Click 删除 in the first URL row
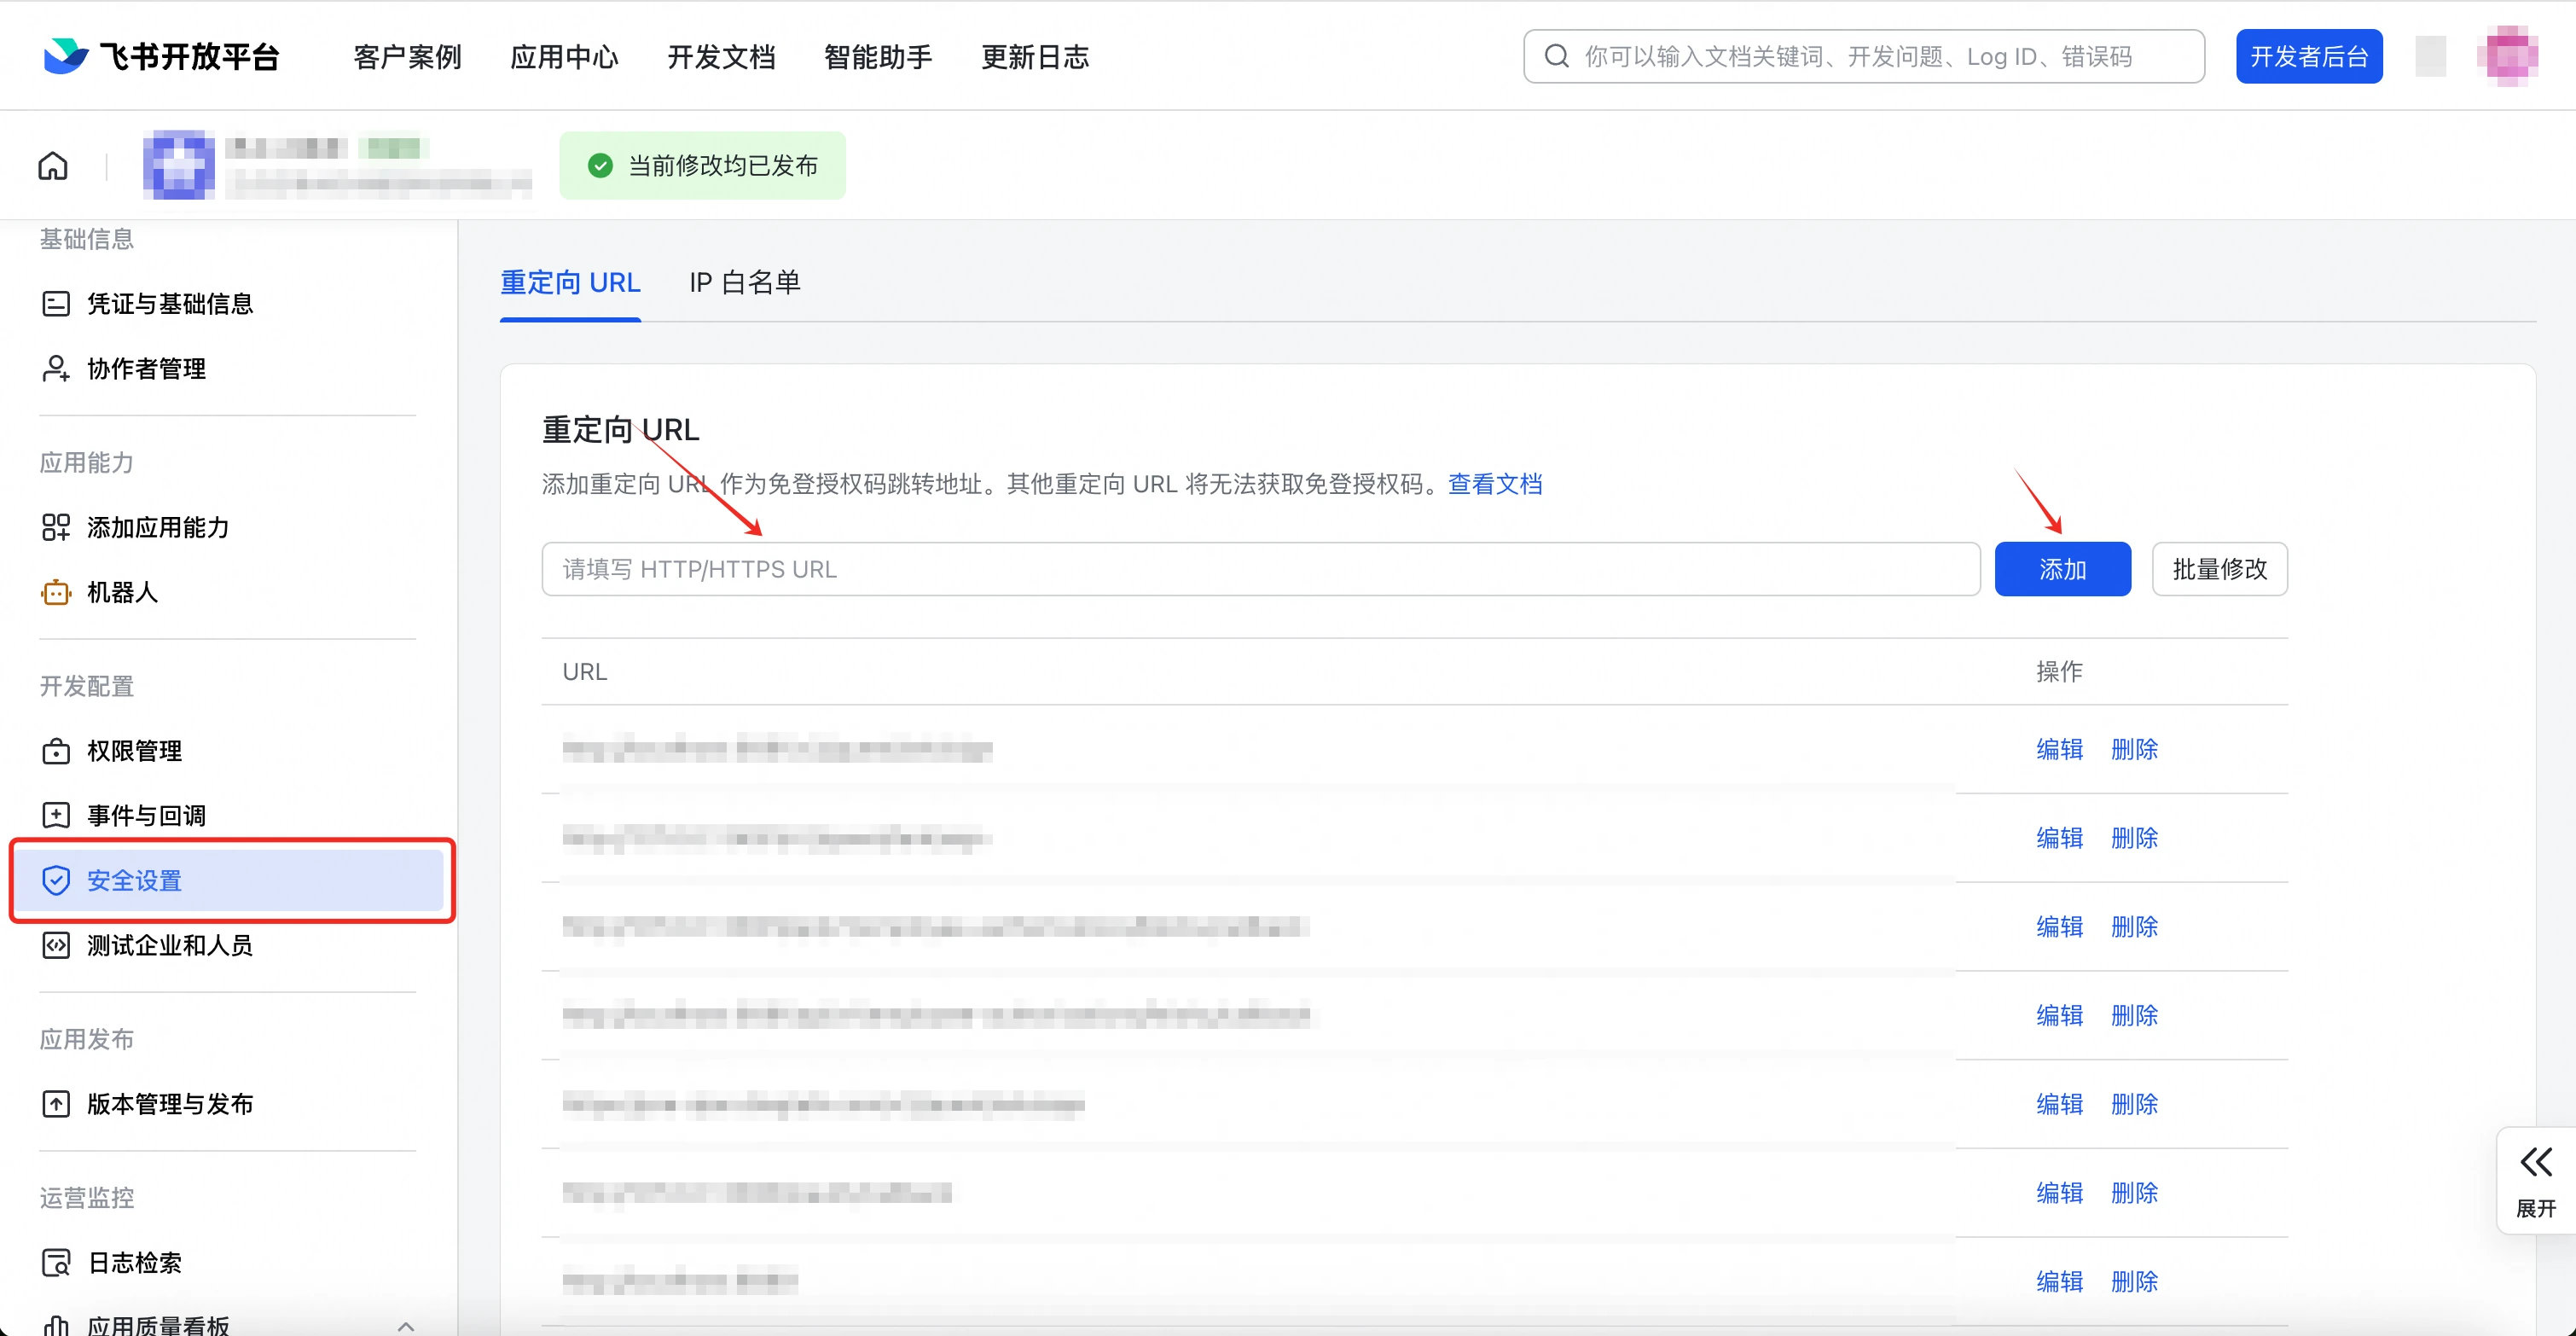2576x1336 pixels. click(2134, 749)
